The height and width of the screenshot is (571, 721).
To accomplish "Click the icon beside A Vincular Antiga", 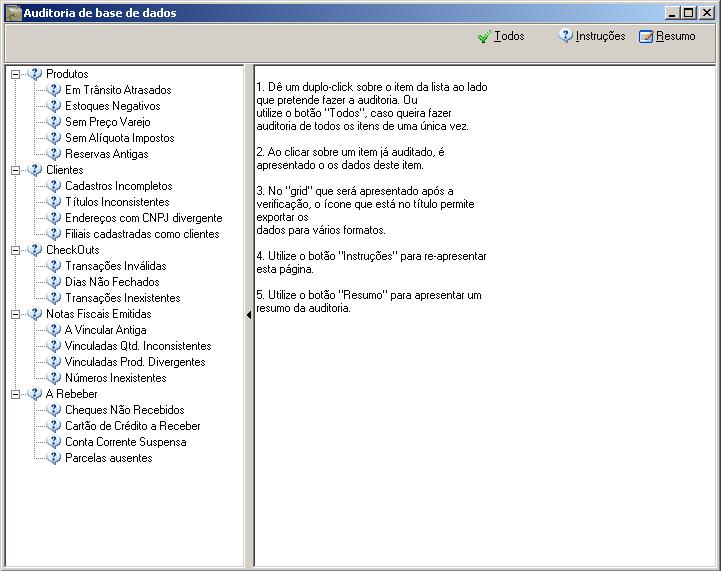I will tap(53, 330).
